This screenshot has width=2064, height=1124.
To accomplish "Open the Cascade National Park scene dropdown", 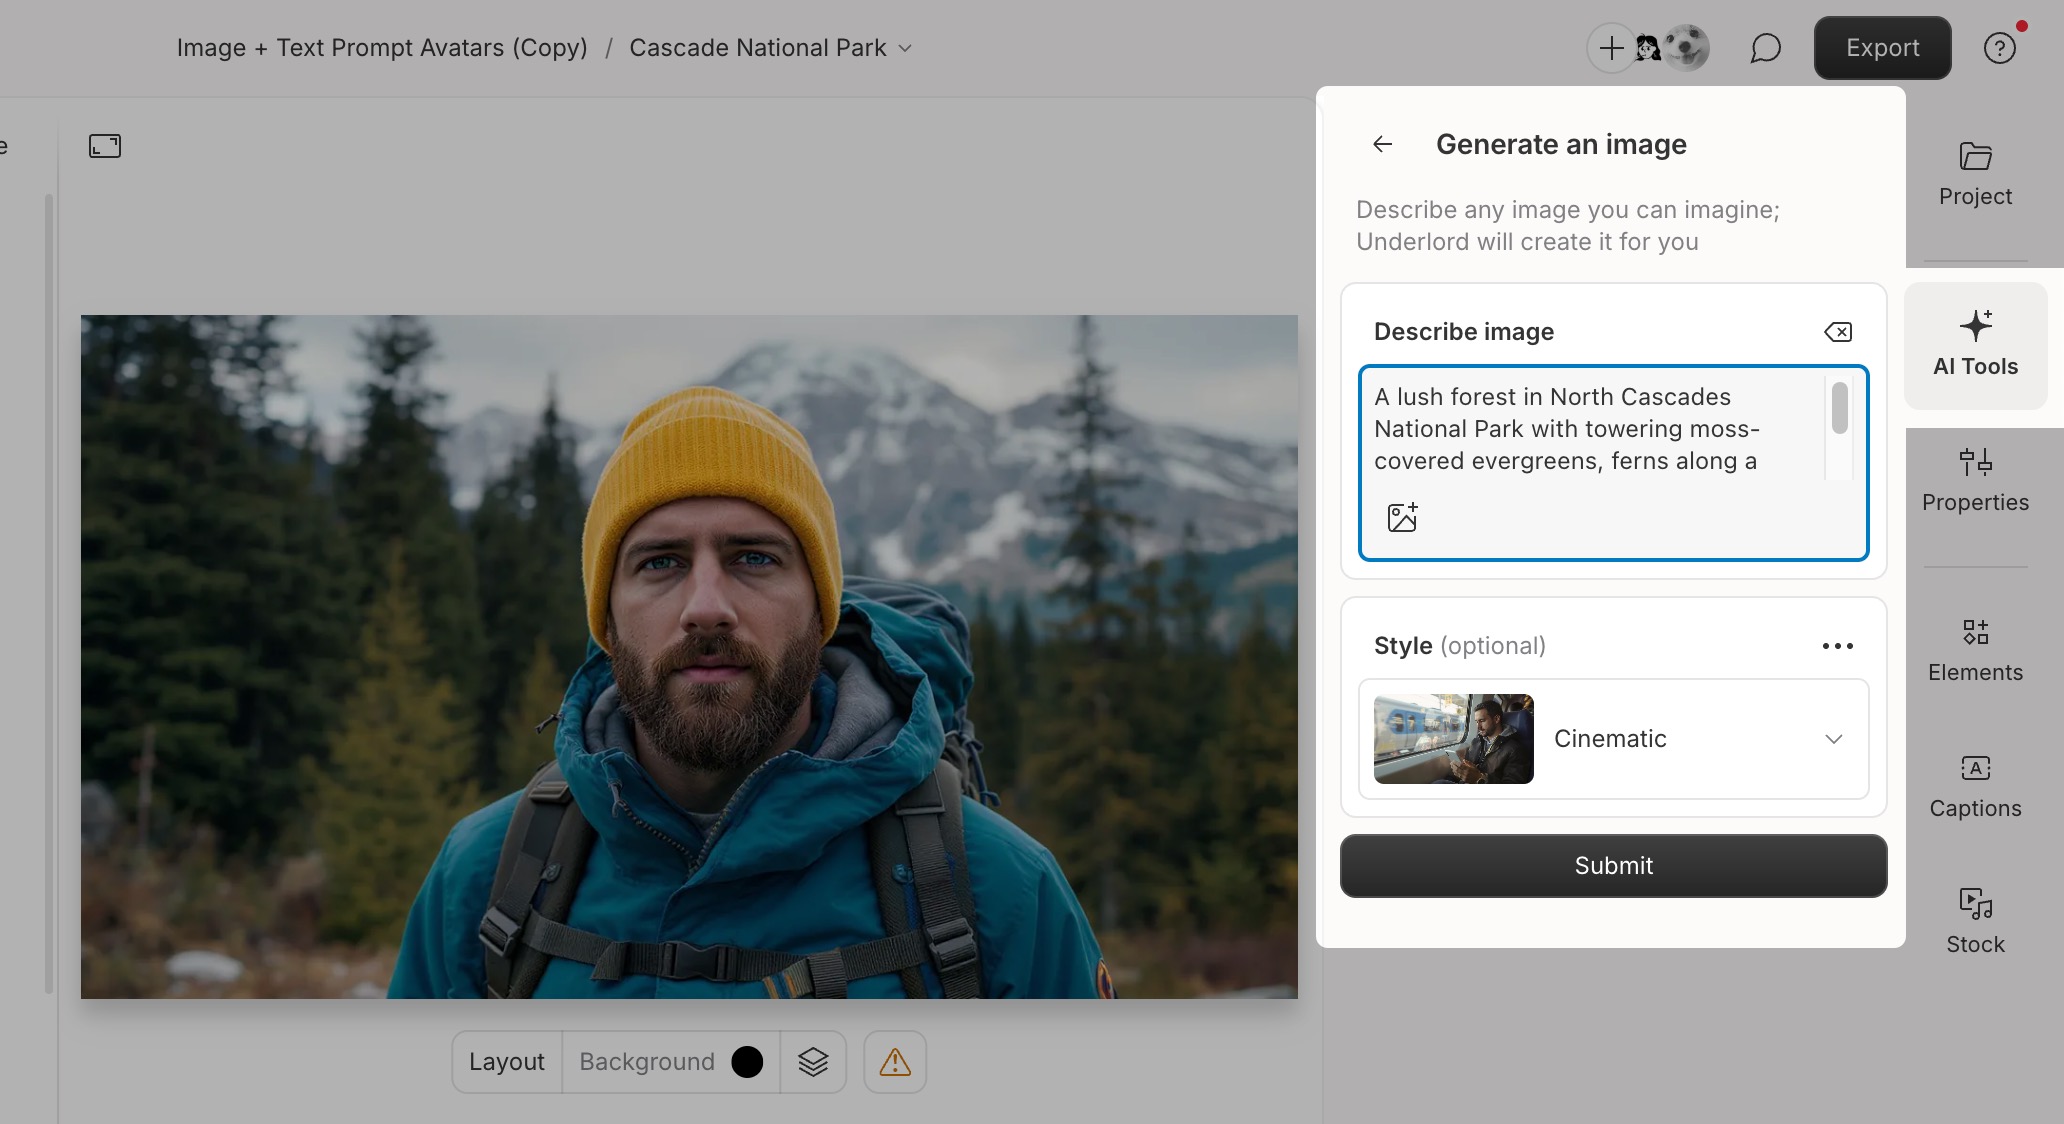I will pyautogui.click(x=905, y=48).
